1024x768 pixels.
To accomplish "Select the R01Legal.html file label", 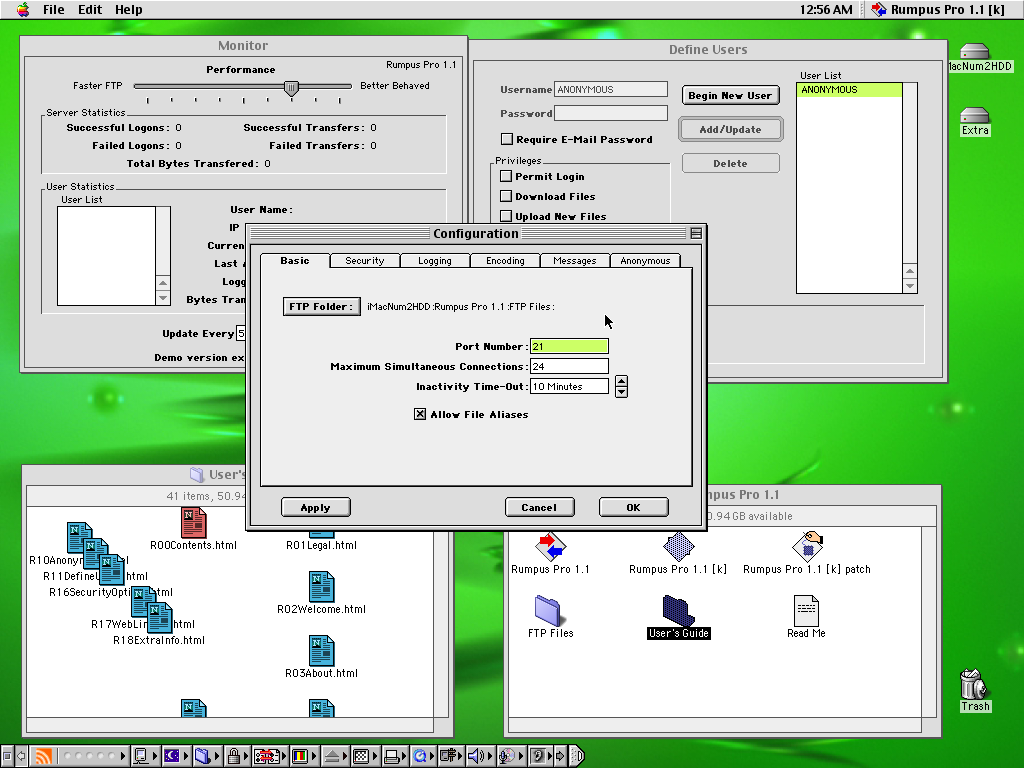I will pos(321,545).
